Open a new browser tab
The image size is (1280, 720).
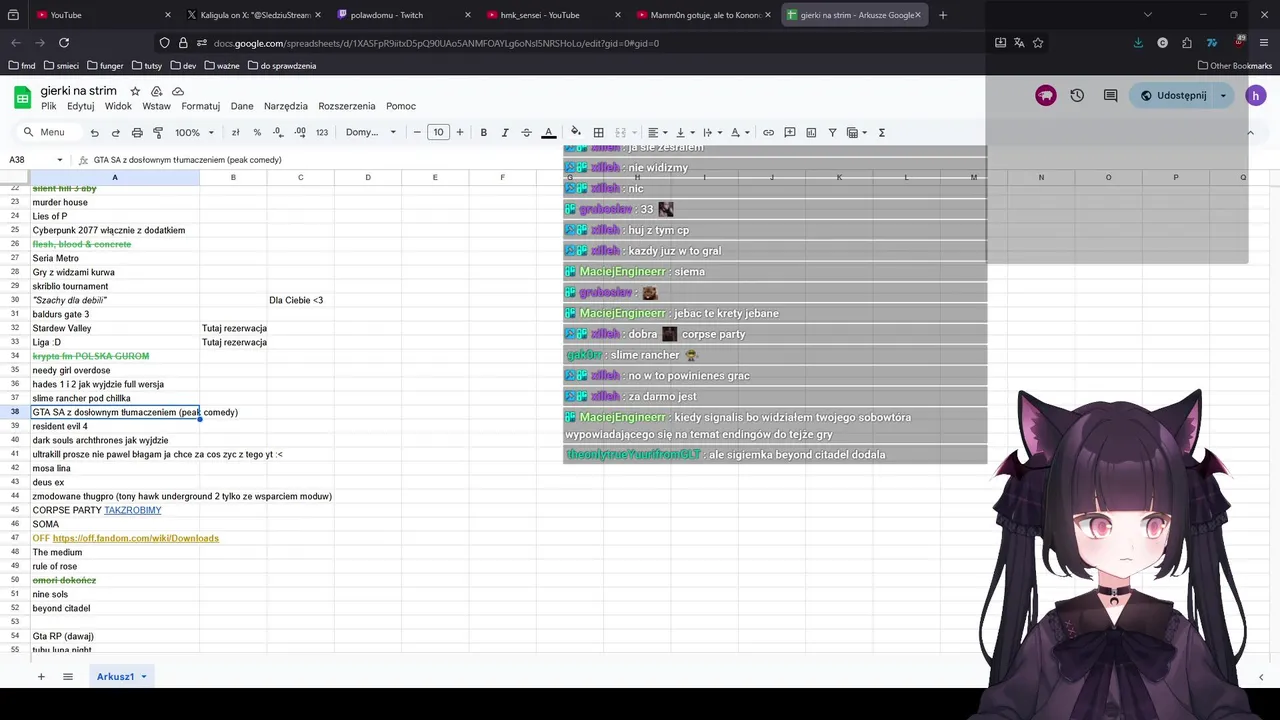pyautogui.click(x=943, y=15)
